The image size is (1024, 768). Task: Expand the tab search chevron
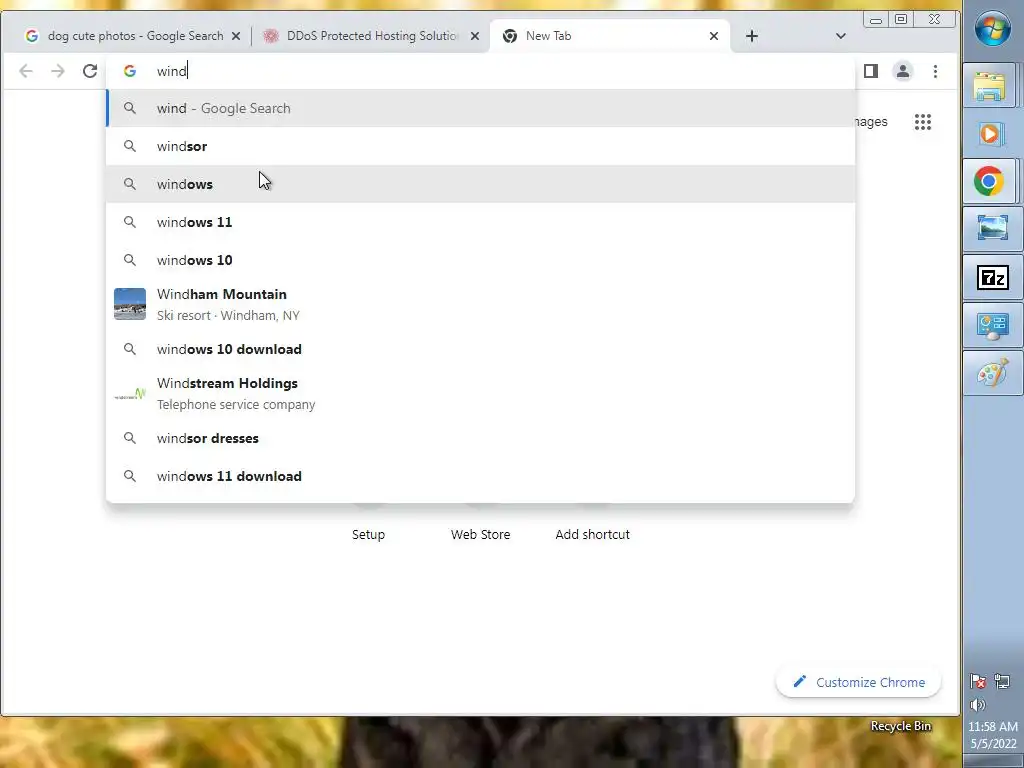(x=840, y=36)
